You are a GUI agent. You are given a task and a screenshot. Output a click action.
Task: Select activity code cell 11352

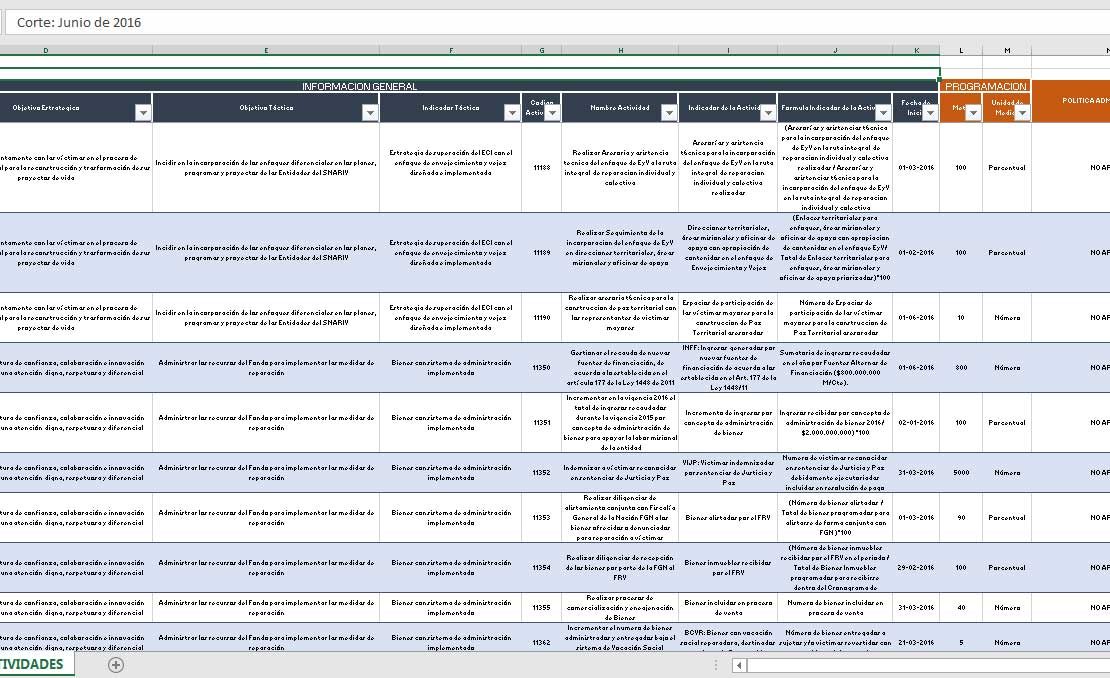click(542, 473)
